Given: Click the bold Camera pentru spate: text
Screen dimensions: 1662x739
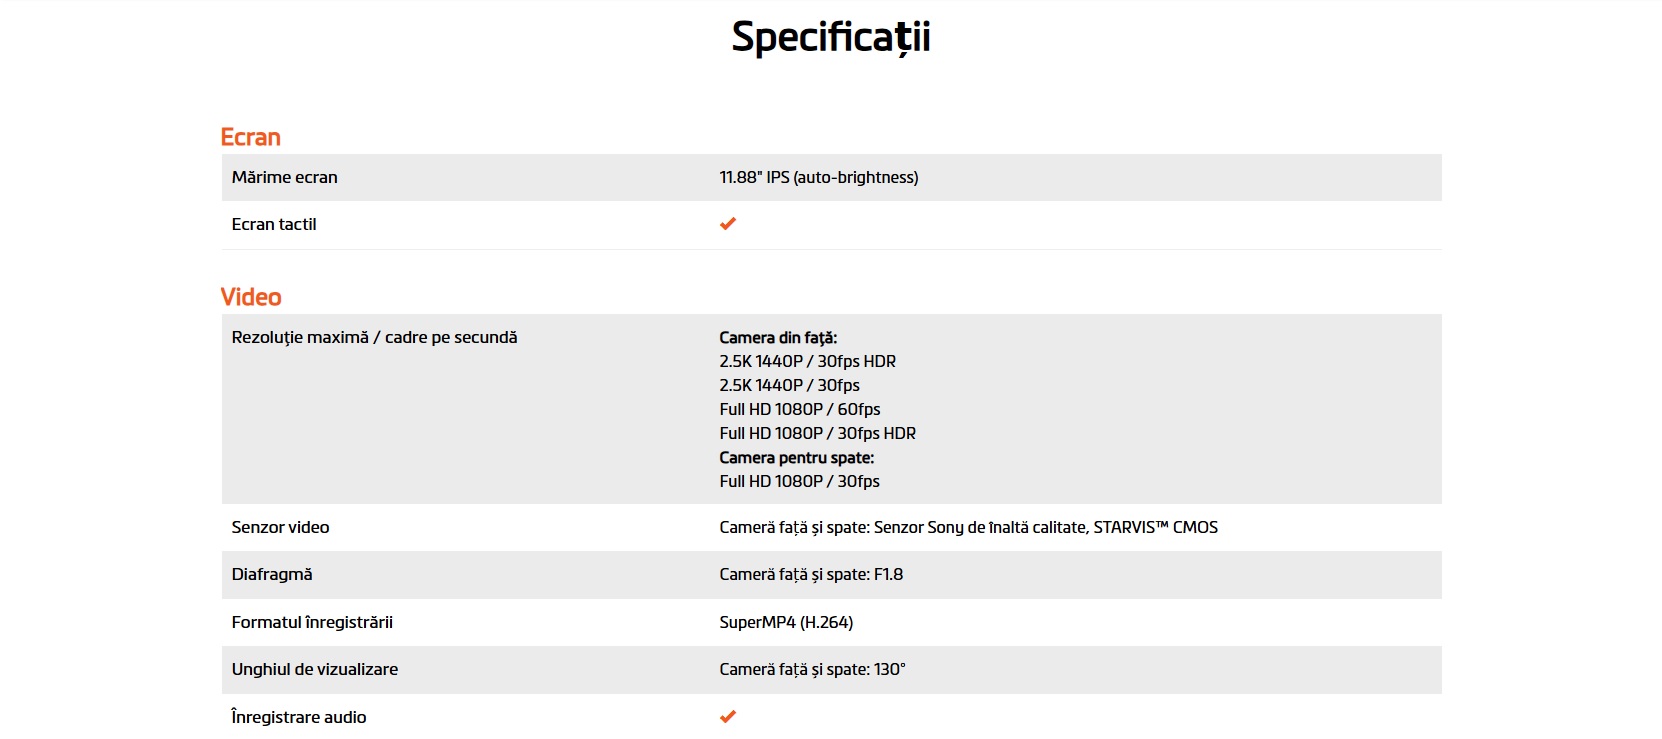Looking at the screenshot, I should pyautogui.click(x=796, y=458).
